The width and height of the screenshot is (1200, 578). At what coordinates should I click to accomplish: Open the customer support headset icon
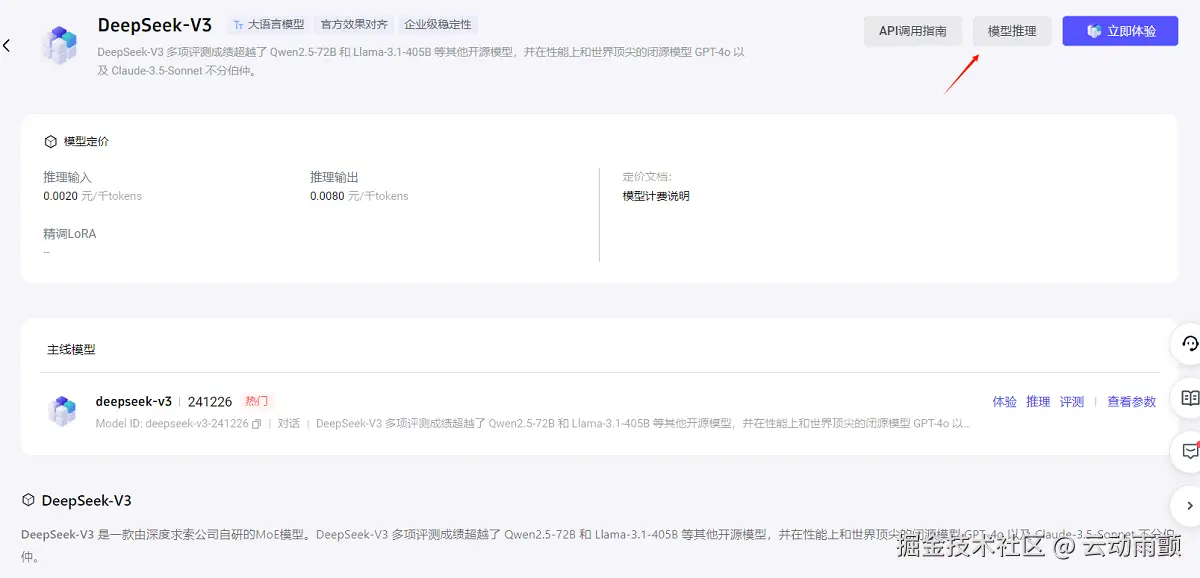tap(1190, 344)
